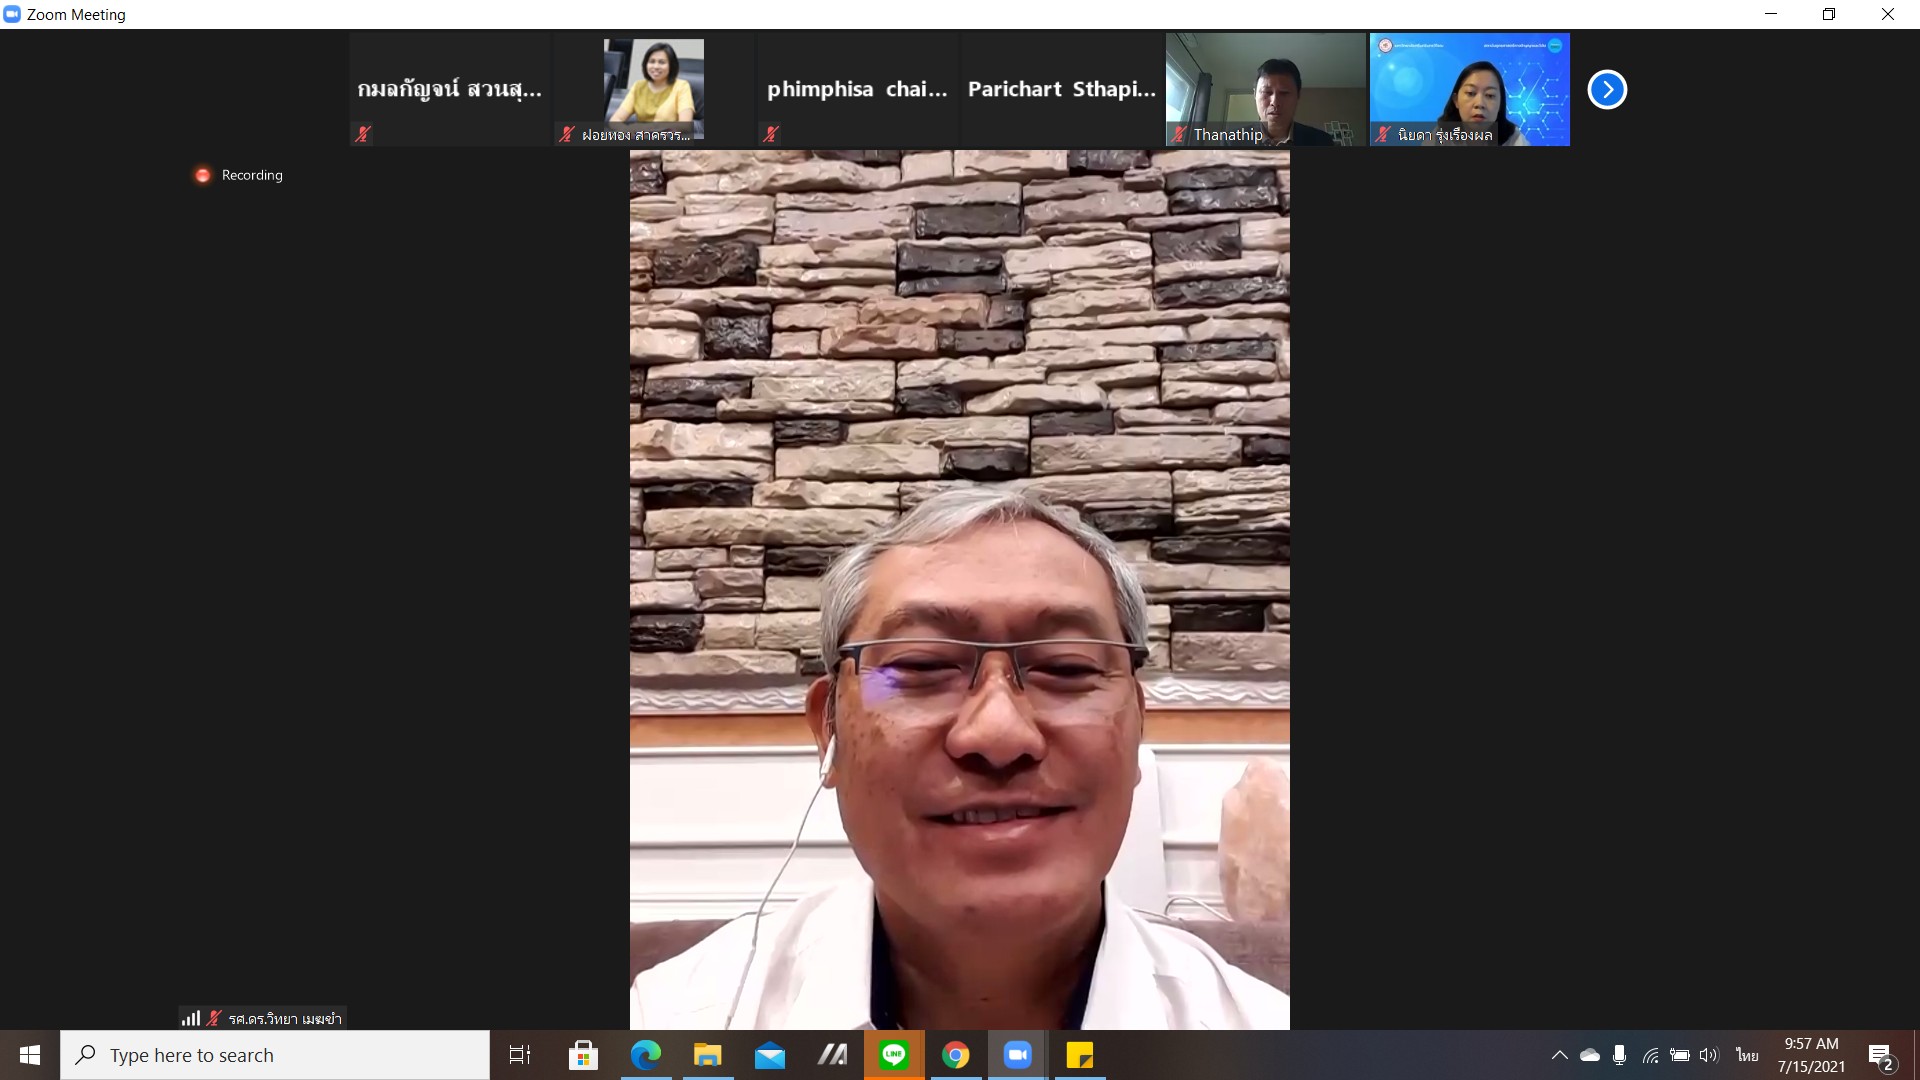Click muted mic icon on phimphisa tile

pyautogui.click(x=771, y=134)
